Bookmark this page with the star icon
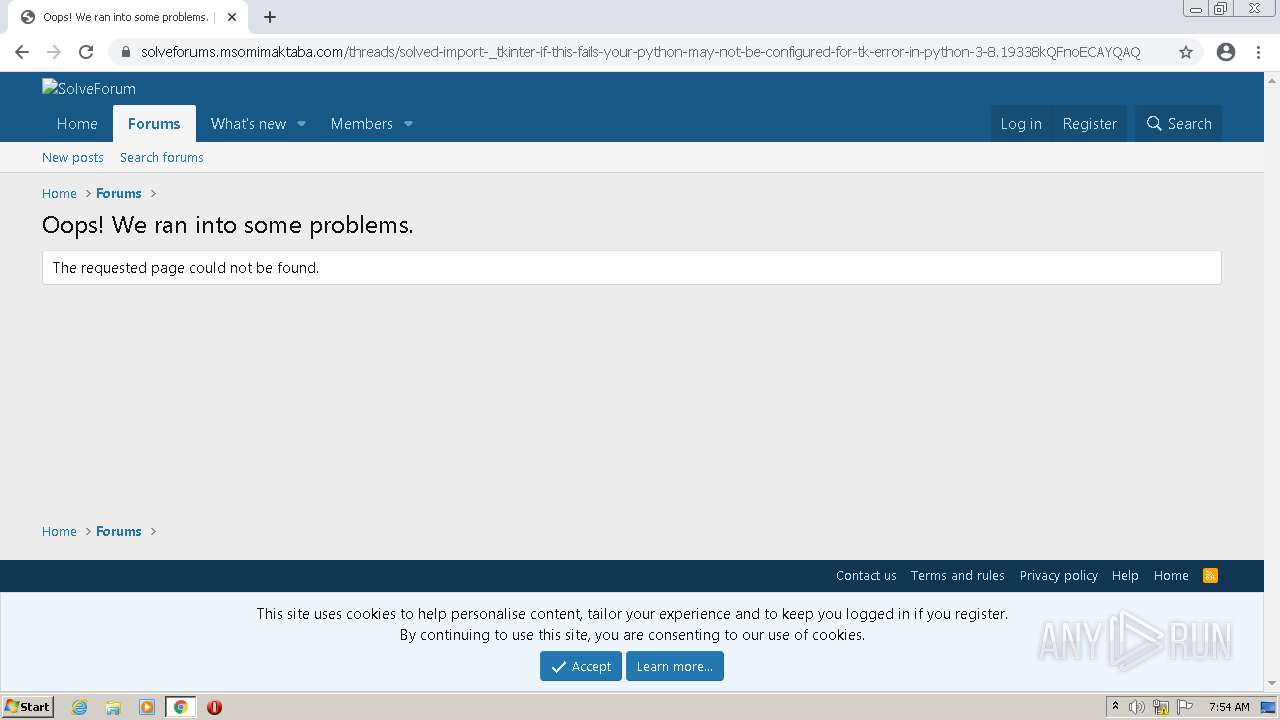The height and width of the screenshot is (720, 1280). 1186,52
